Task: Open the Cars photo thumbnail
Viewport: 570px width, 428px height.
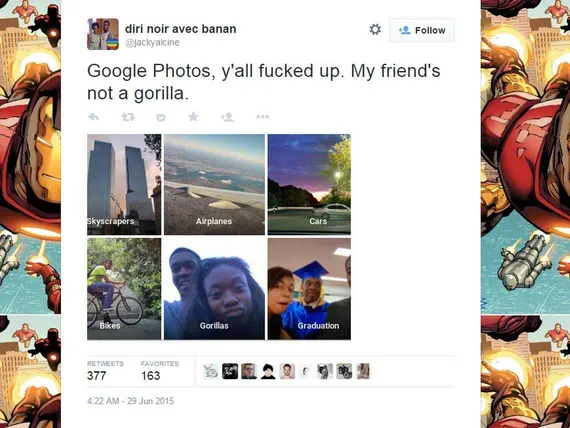Action: pos(309,184)
